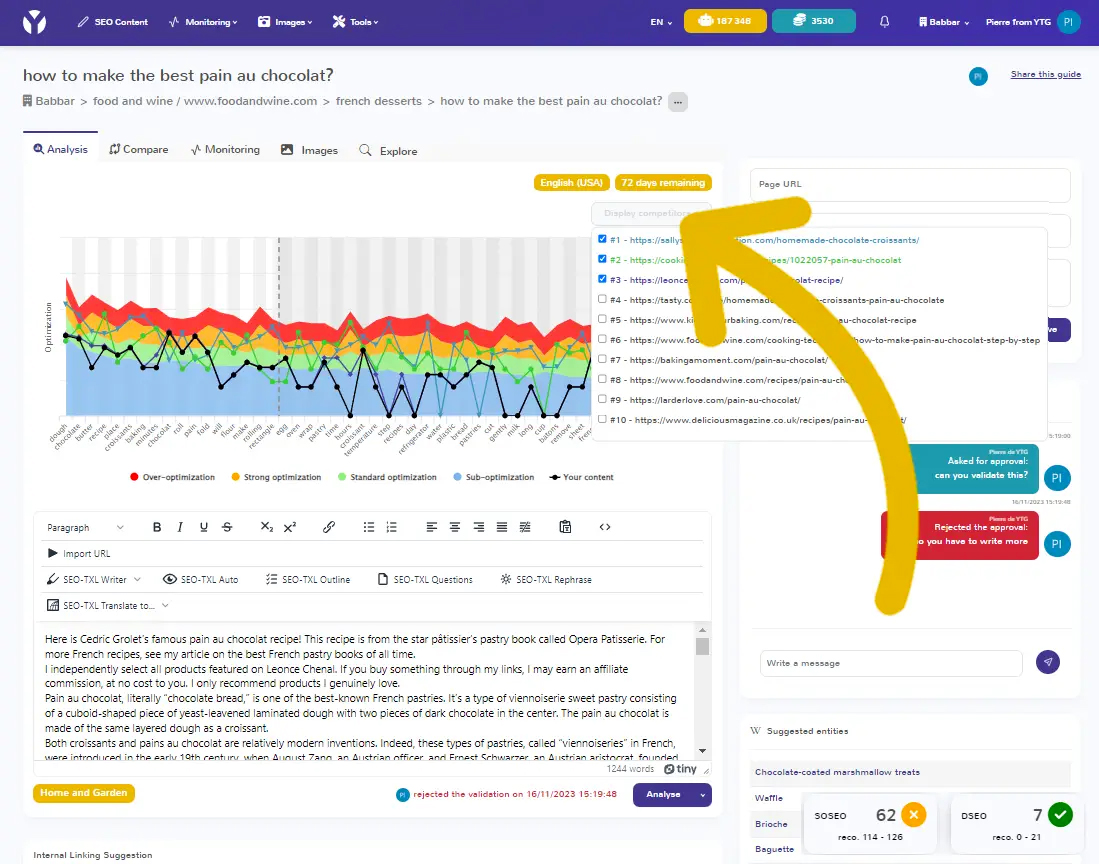Apply Superscript formatting
This screenshot has height=864, width=1099.
290,527
